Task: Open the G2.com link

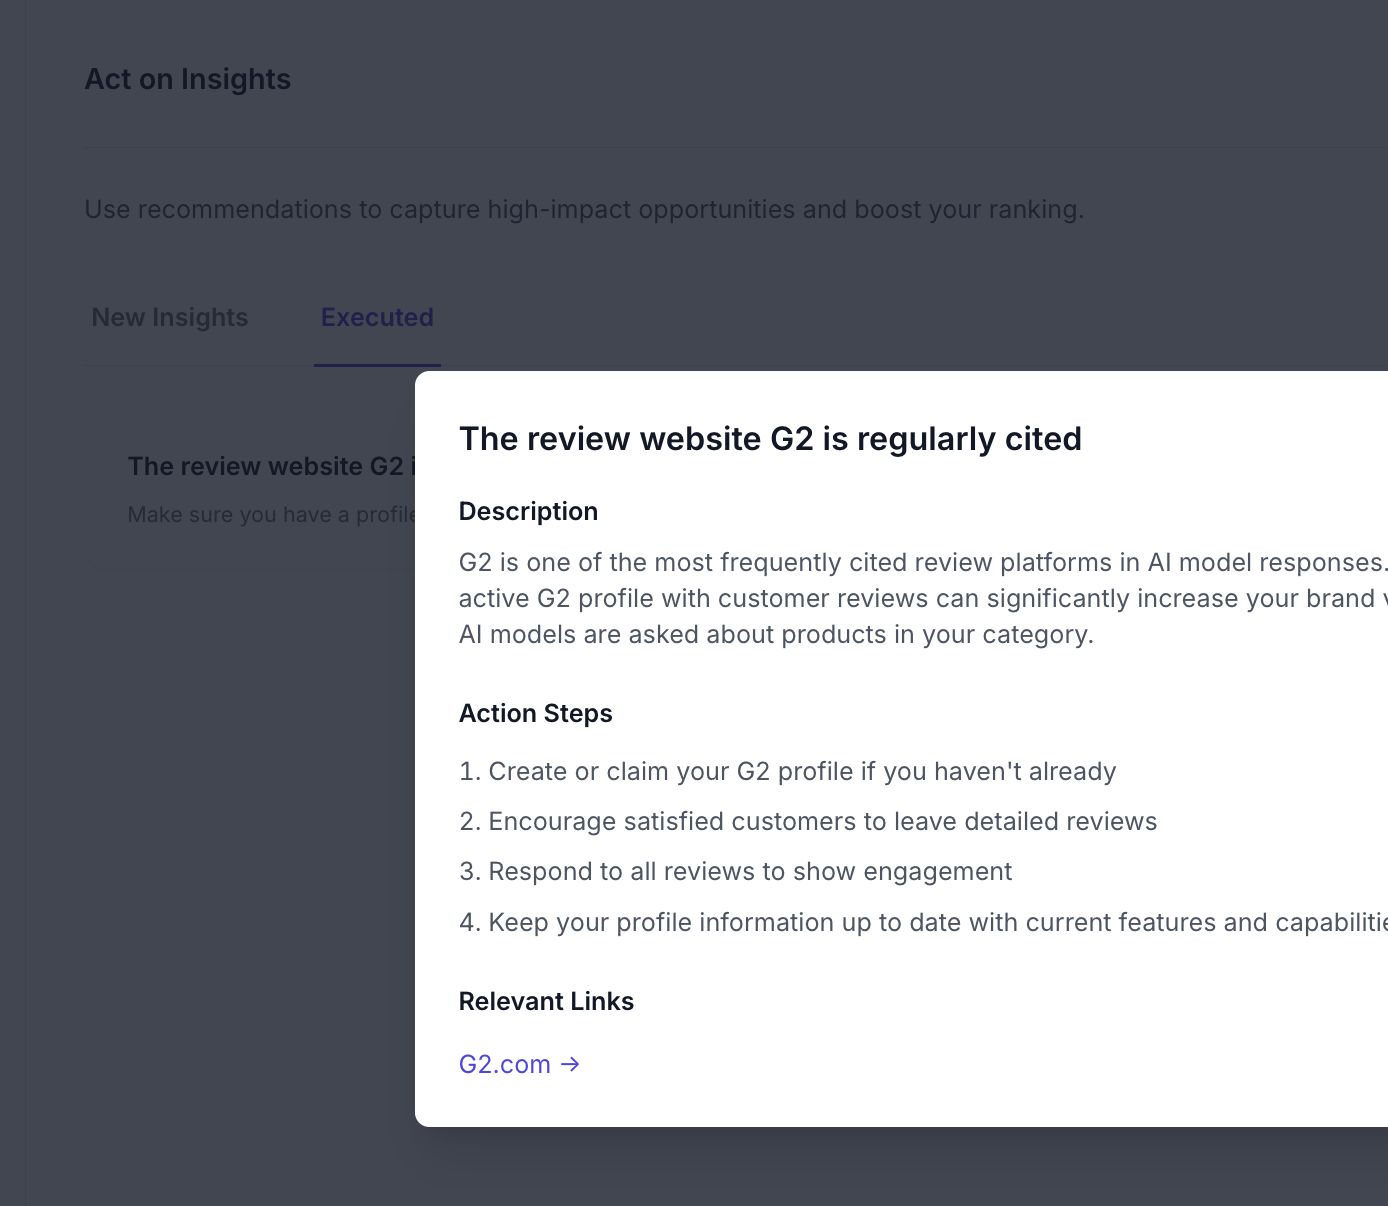Action: point(505,1064)
